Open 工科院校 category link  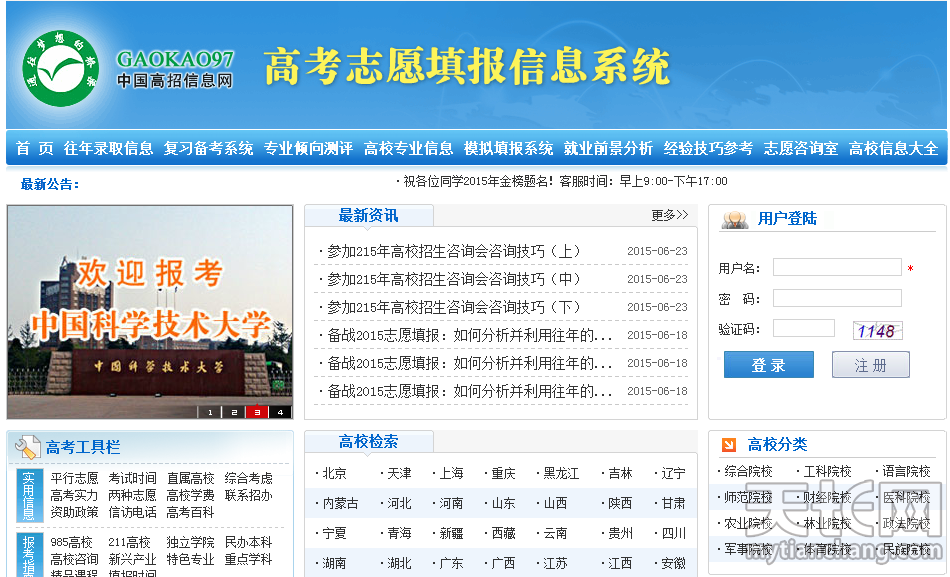tap(828, 472)
